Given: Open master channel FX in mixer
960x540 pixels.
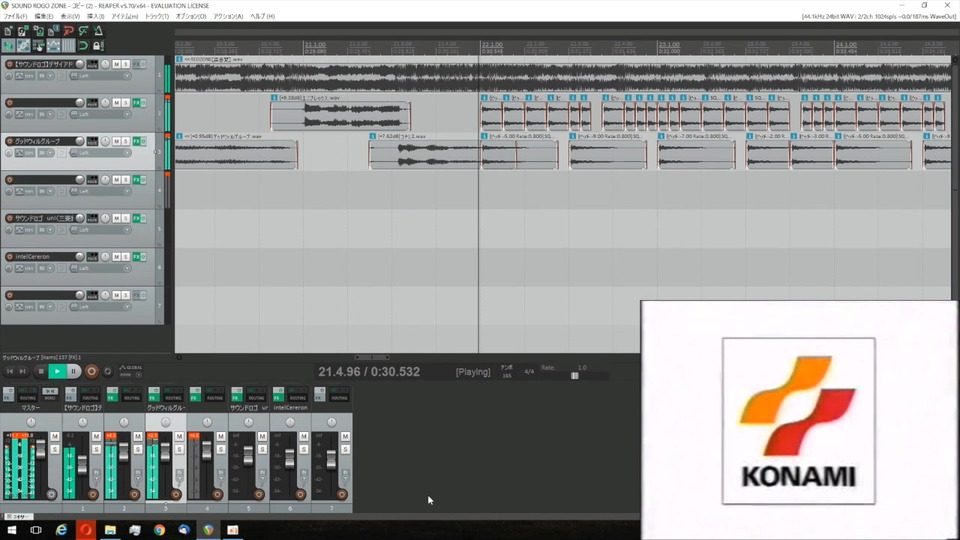Looking at the screenshot, I should point(8,394).
